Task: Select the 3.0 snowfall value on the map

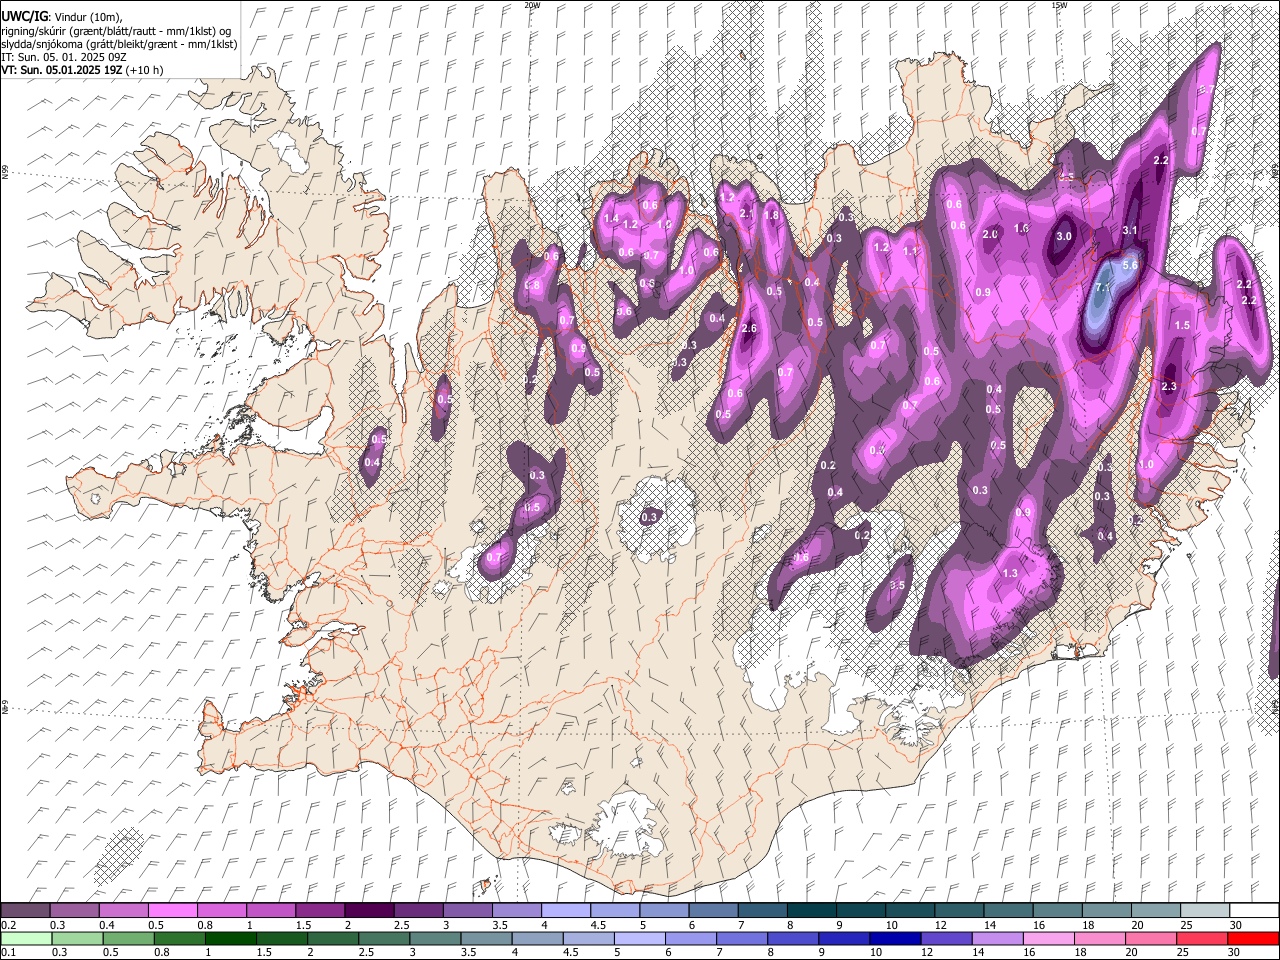Action: (1064, 236)
